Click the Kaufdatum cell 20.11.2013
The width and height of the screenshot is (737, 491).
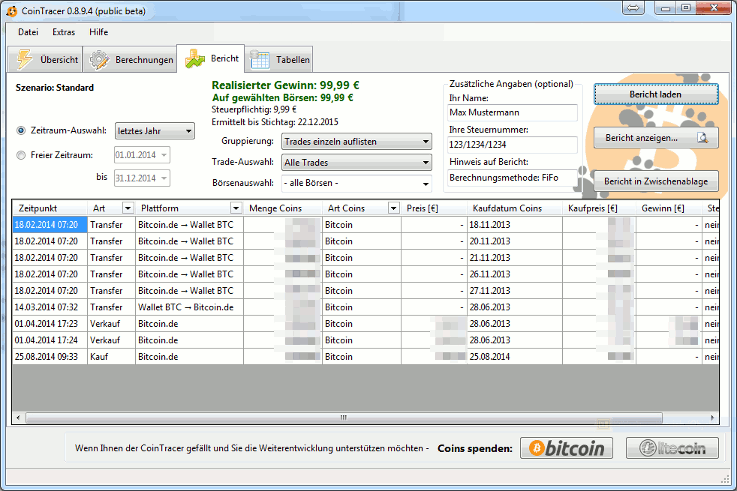(515, 241)
